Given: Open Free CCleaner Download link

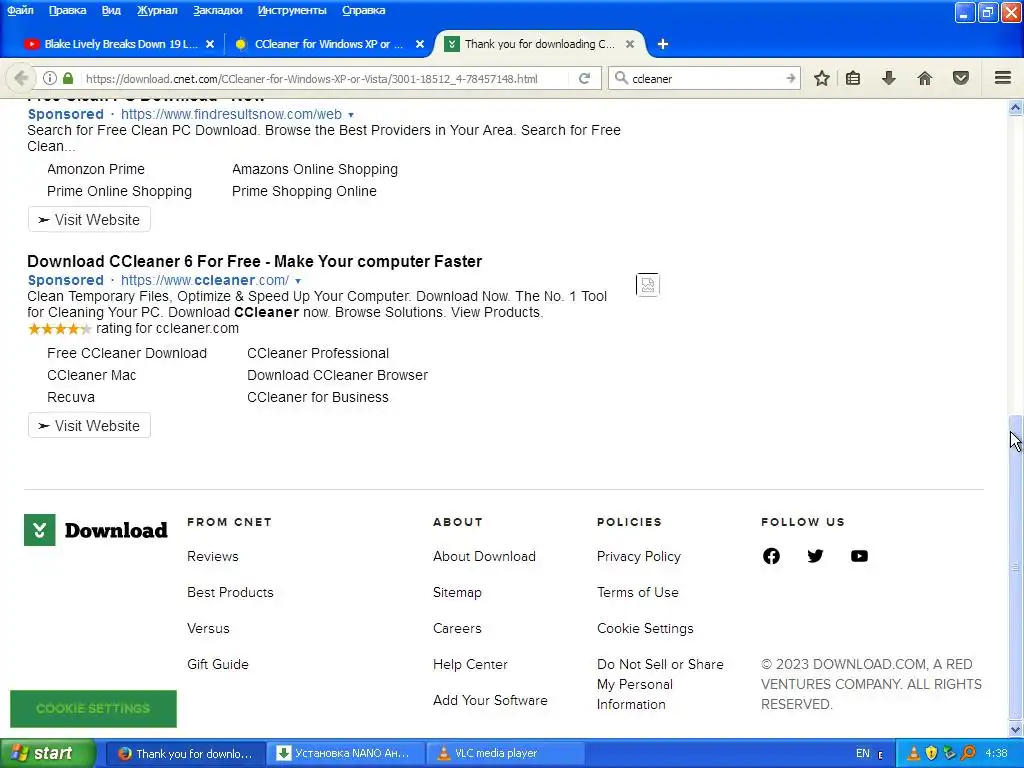Looking at the screenshot, I should [x=127, y=353].
